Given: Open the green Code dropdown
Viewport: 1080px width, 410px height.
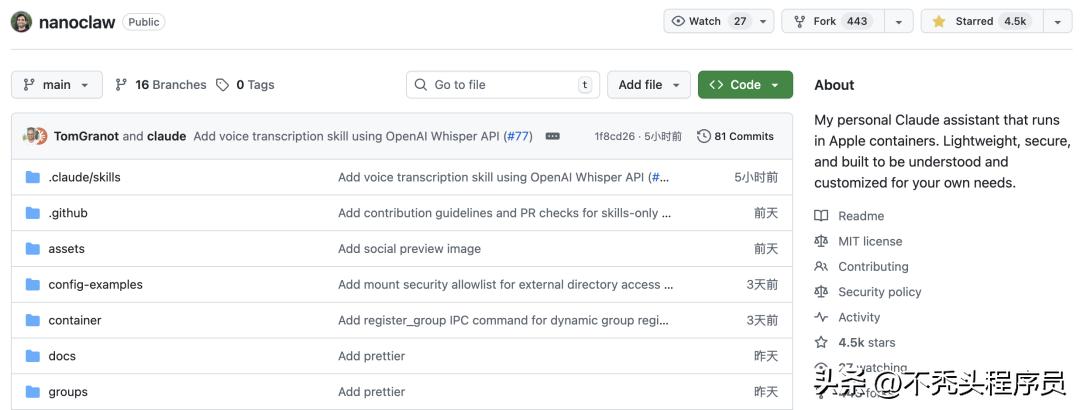Looking at the screenshot, I should tap(745, 85).
